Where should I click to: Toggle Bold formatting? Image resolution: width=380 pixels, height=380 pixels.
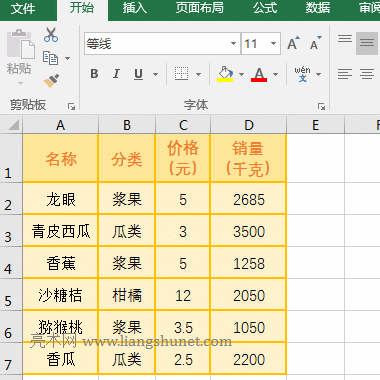coord(94,74)
